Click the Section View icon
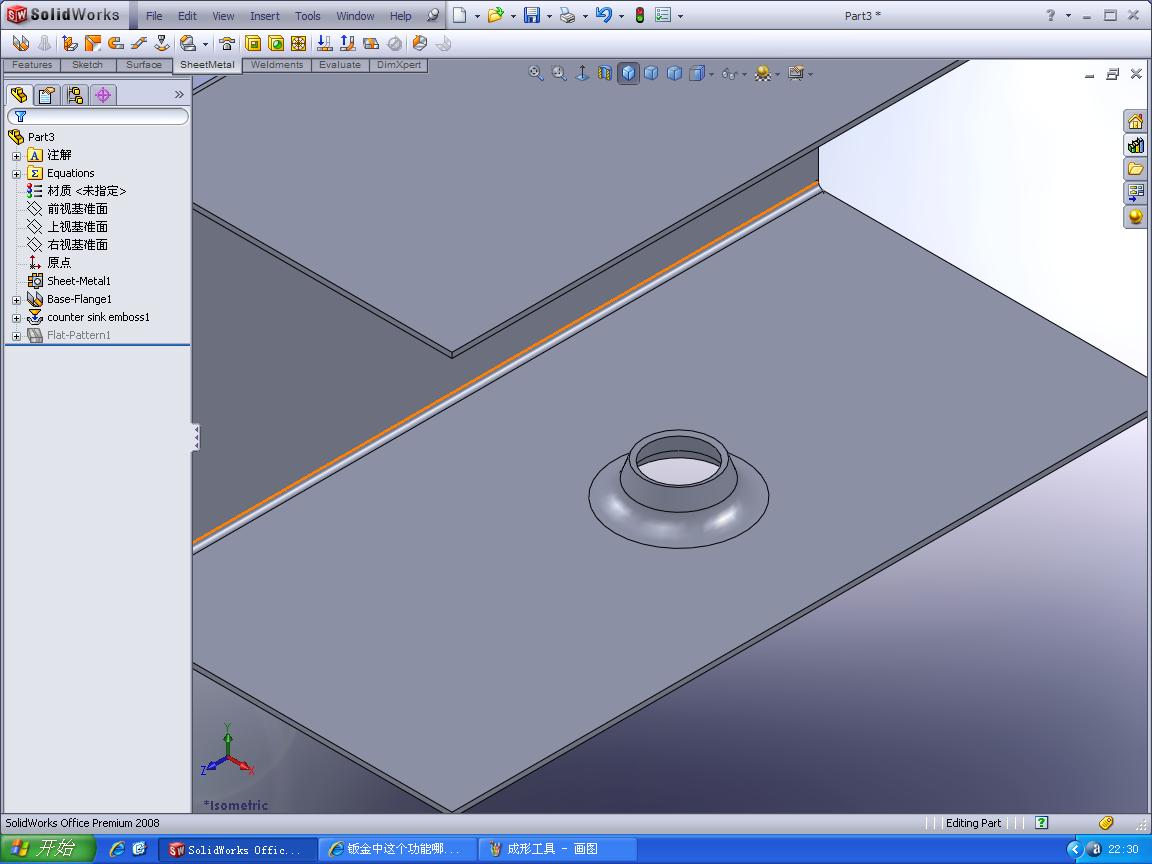 pos(605,73)
